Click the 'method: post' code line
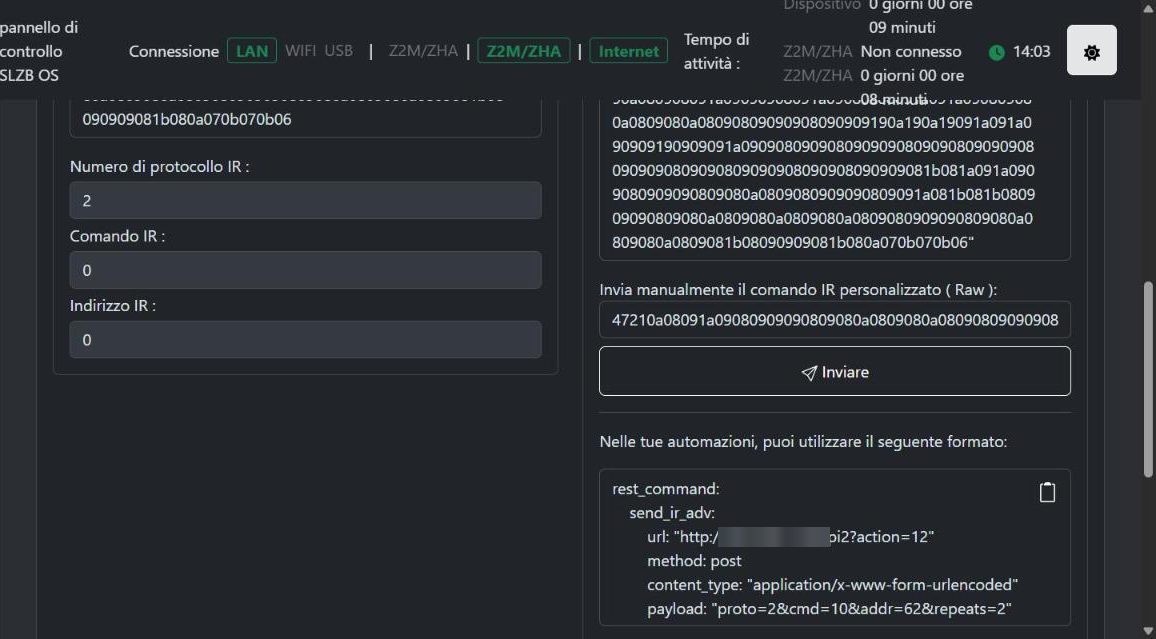 (694, 561)
